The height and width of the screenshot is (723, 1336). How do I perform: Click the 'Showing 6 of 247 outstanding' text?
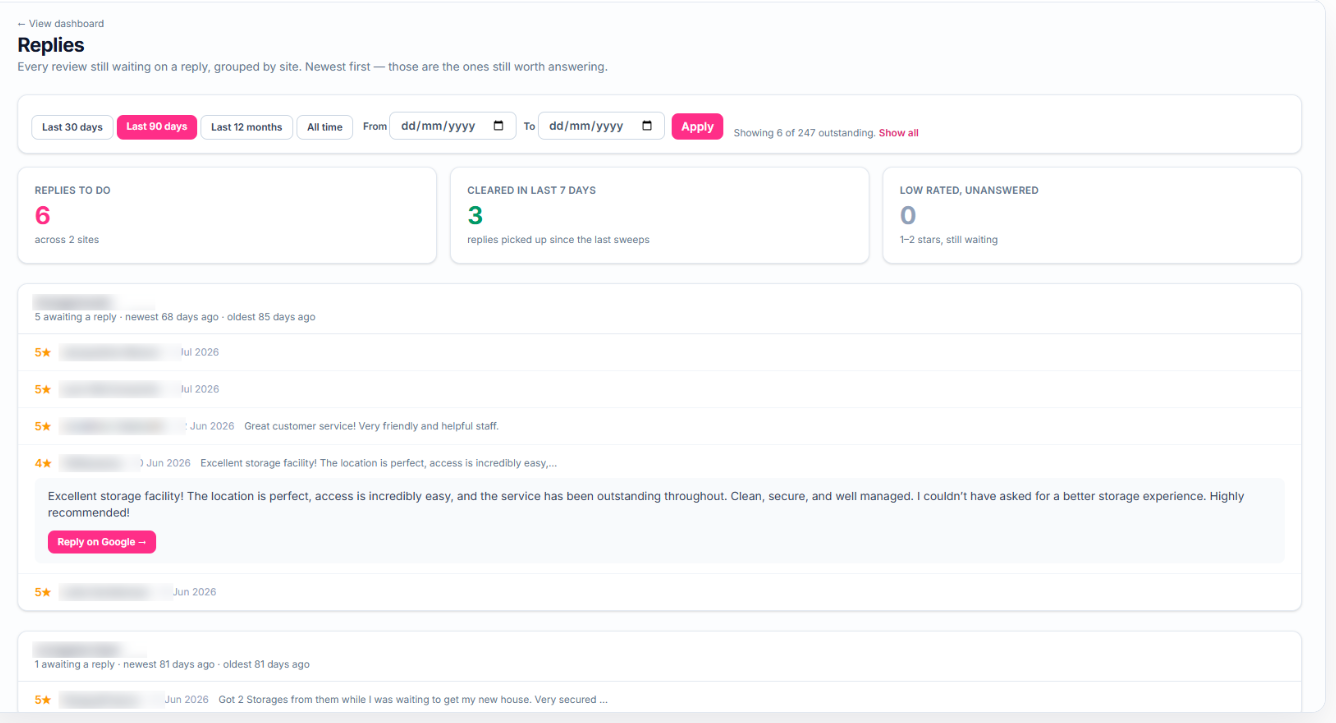[x=804, y=133]
